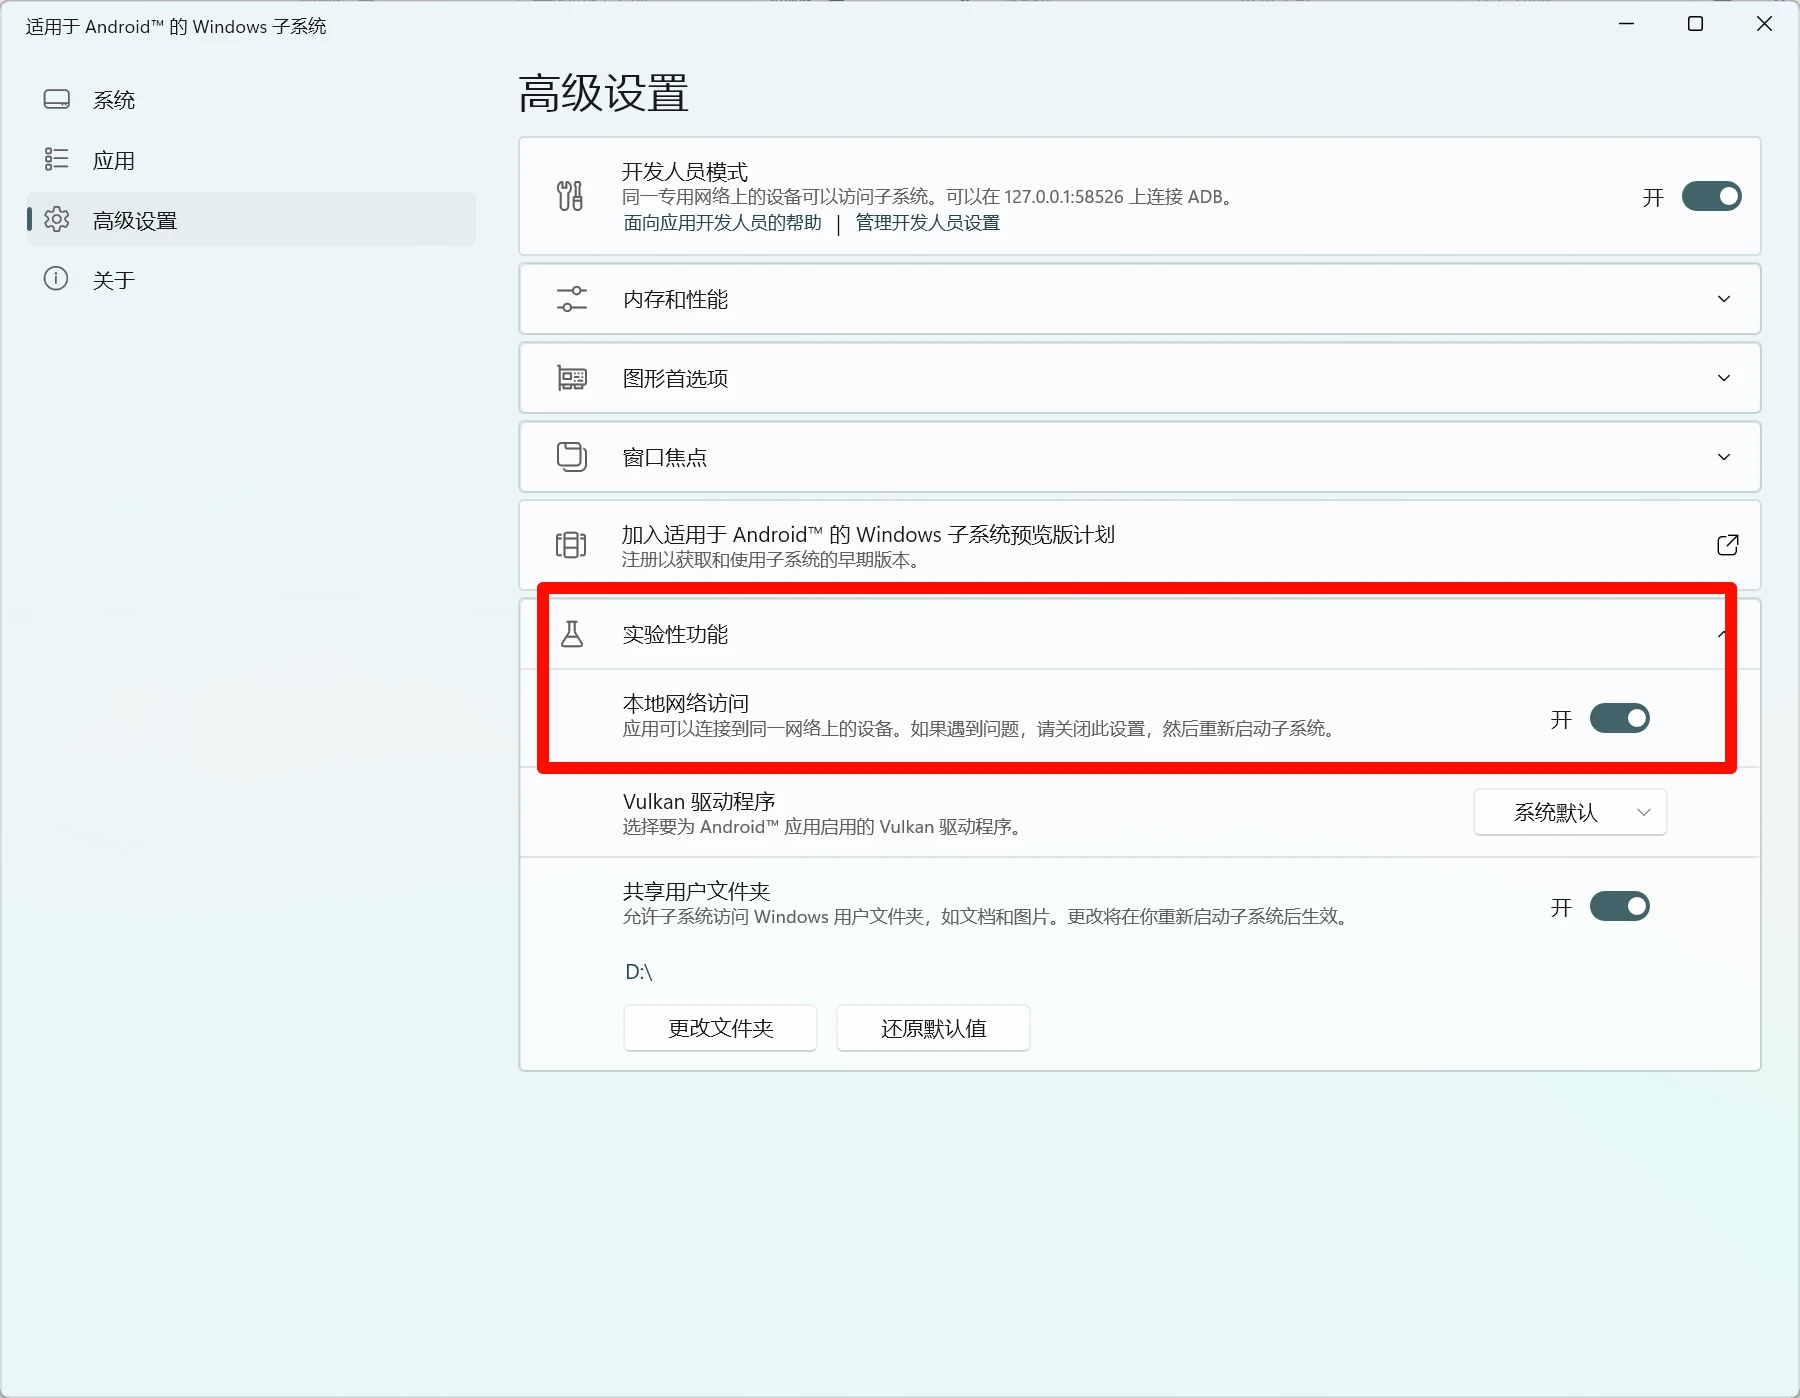The height and width of the screenshot is (1398, 1800).
Task: Click the 应用 list icon
Action: (57, 159)
